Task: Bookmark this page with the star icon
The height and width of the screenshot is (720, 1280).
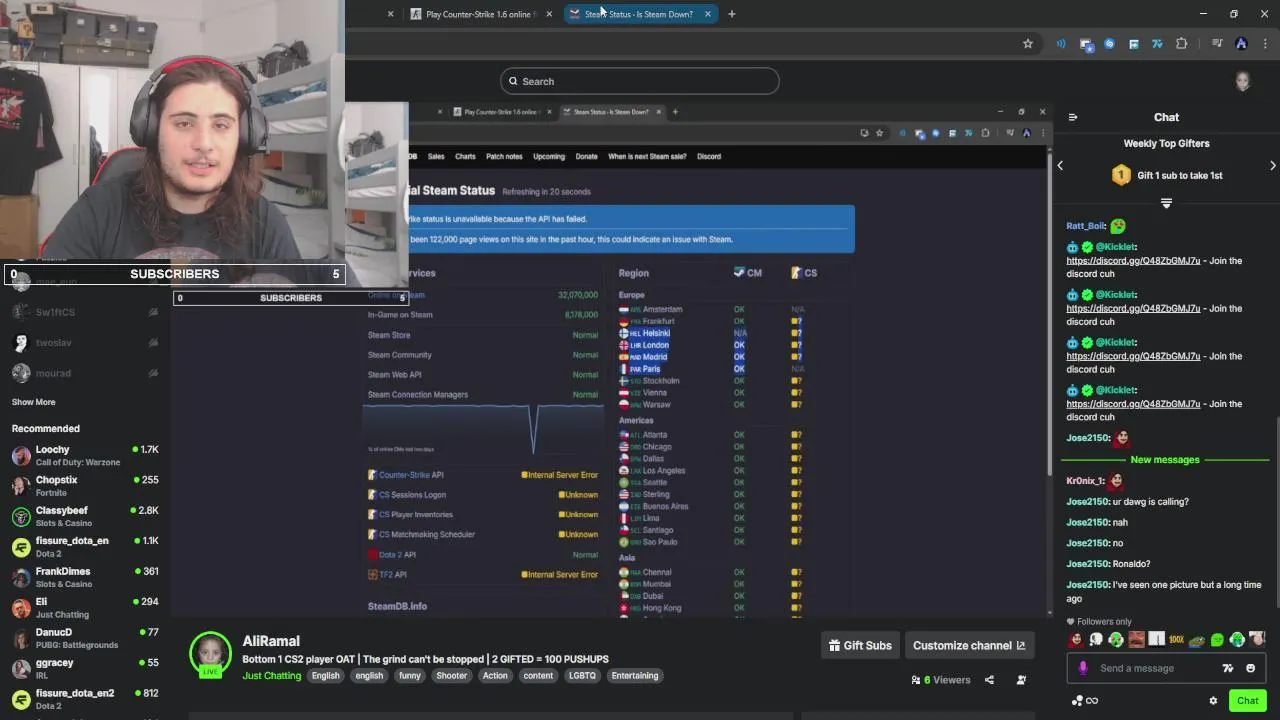Action: tap(1027, 44)
